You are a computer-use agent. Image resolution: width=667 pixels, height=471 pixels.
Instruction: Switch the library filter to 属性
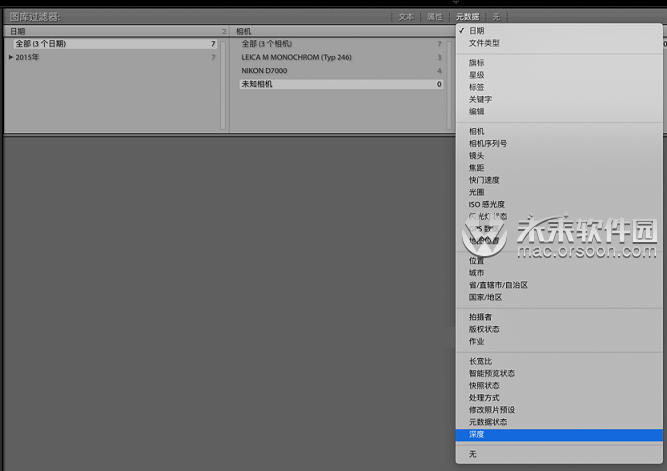(x=435, y=17)
